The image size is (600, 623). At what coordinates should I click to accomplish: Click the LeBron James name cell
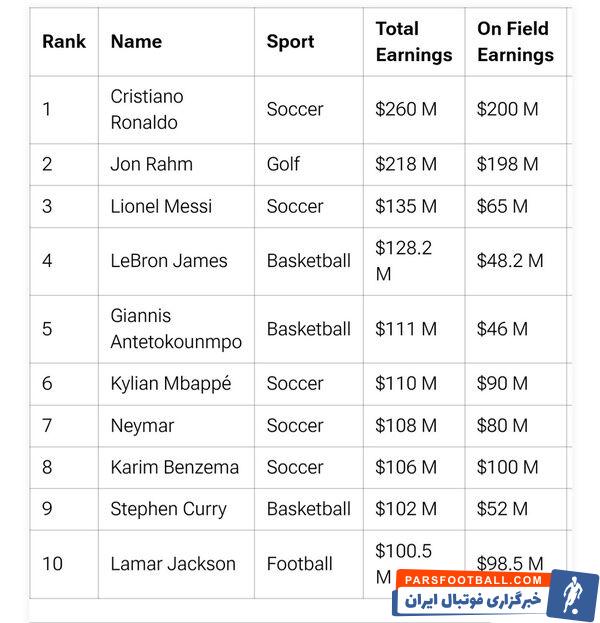click(x=169, y=261)
